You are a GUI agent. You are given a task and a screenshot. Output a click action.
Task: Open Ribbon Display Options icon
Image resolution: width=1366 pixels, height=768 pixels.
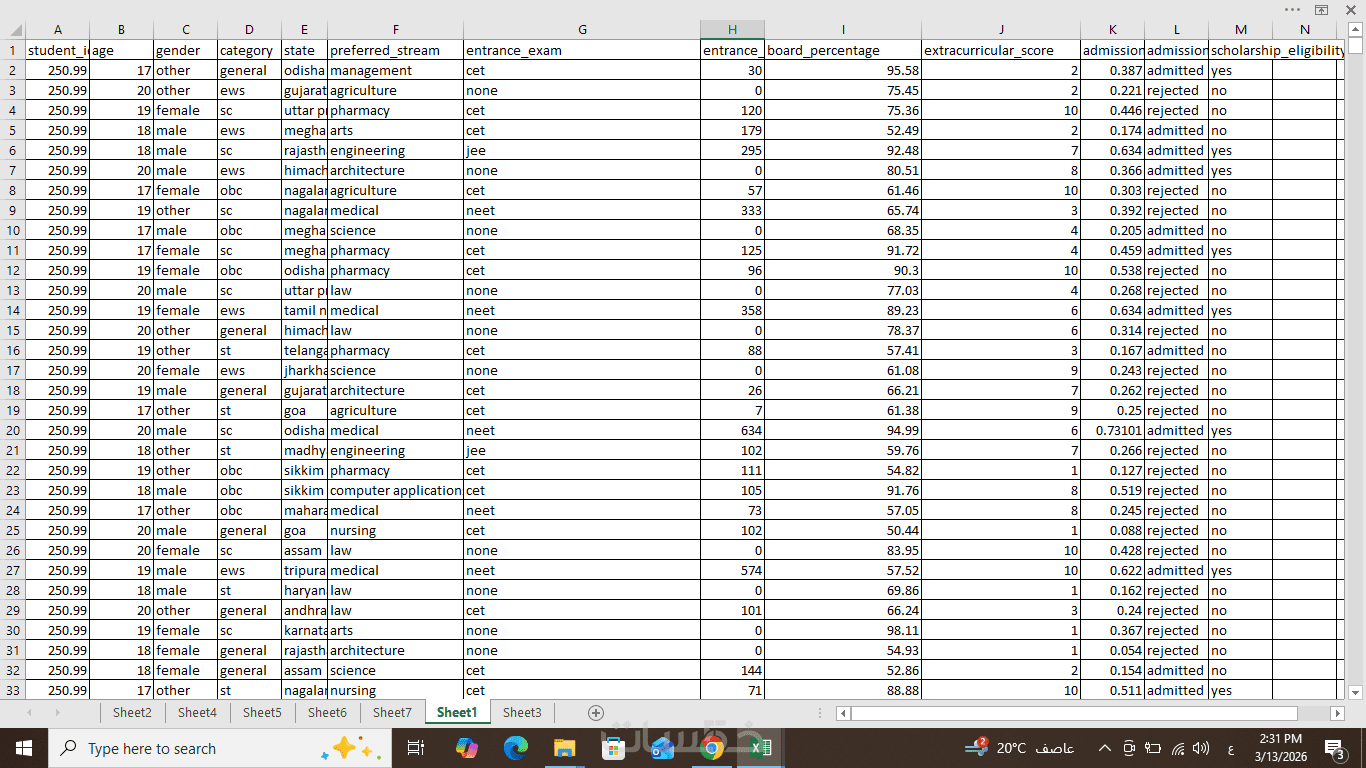coord(1321,10)
